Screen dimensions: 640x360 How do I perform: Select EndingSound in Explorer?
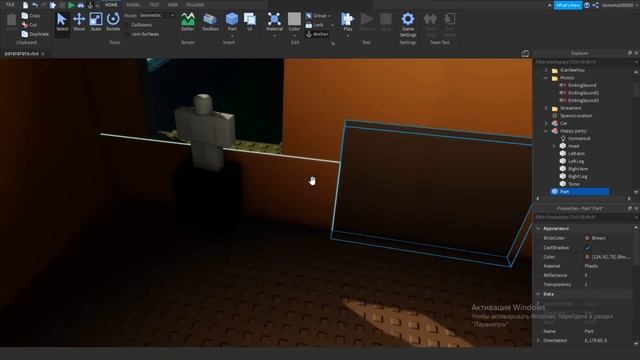[x=582, y=85]
